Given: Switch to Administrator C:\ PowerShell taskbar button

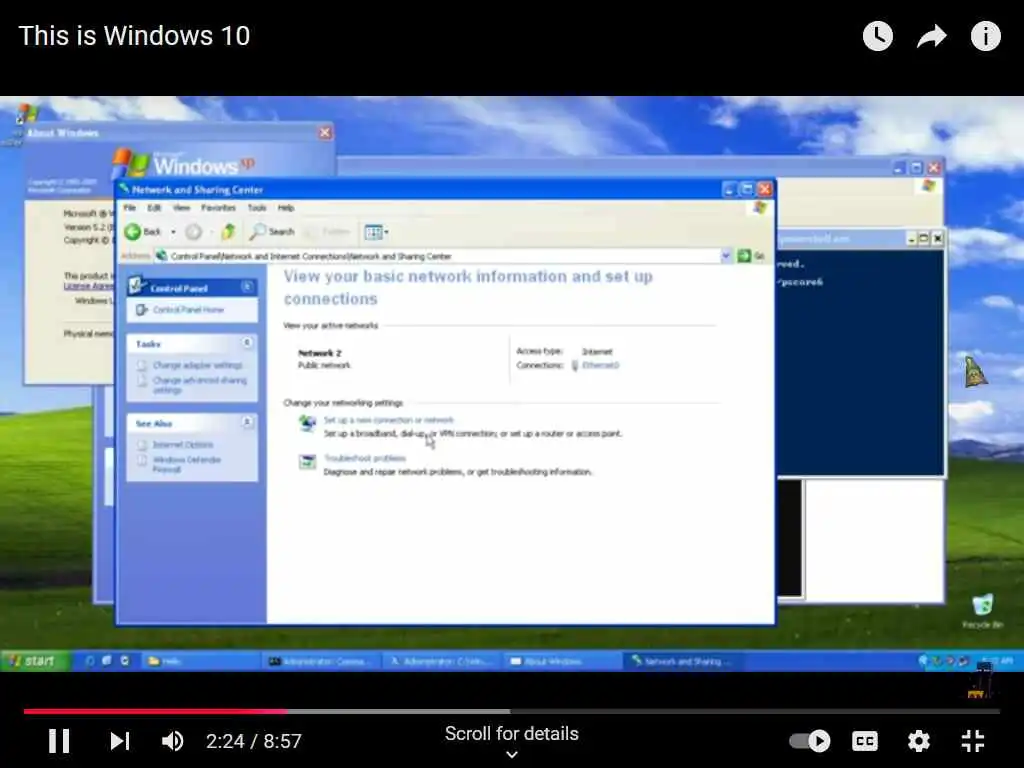Looking at the screenshot, I should (x=441, y=662).
